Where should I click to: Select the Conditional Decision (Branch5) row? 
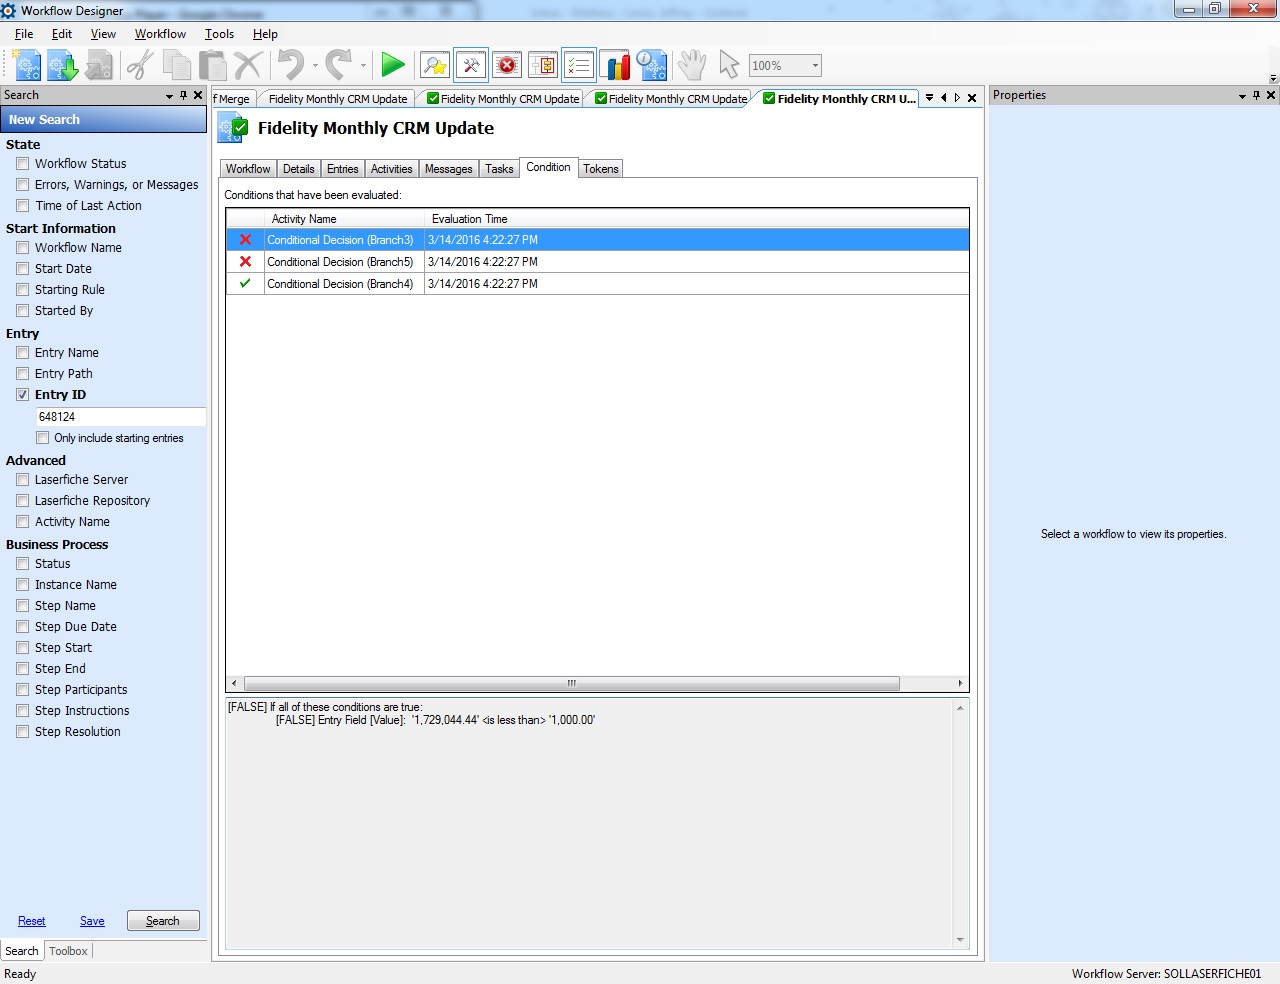(x=597, y=262)
